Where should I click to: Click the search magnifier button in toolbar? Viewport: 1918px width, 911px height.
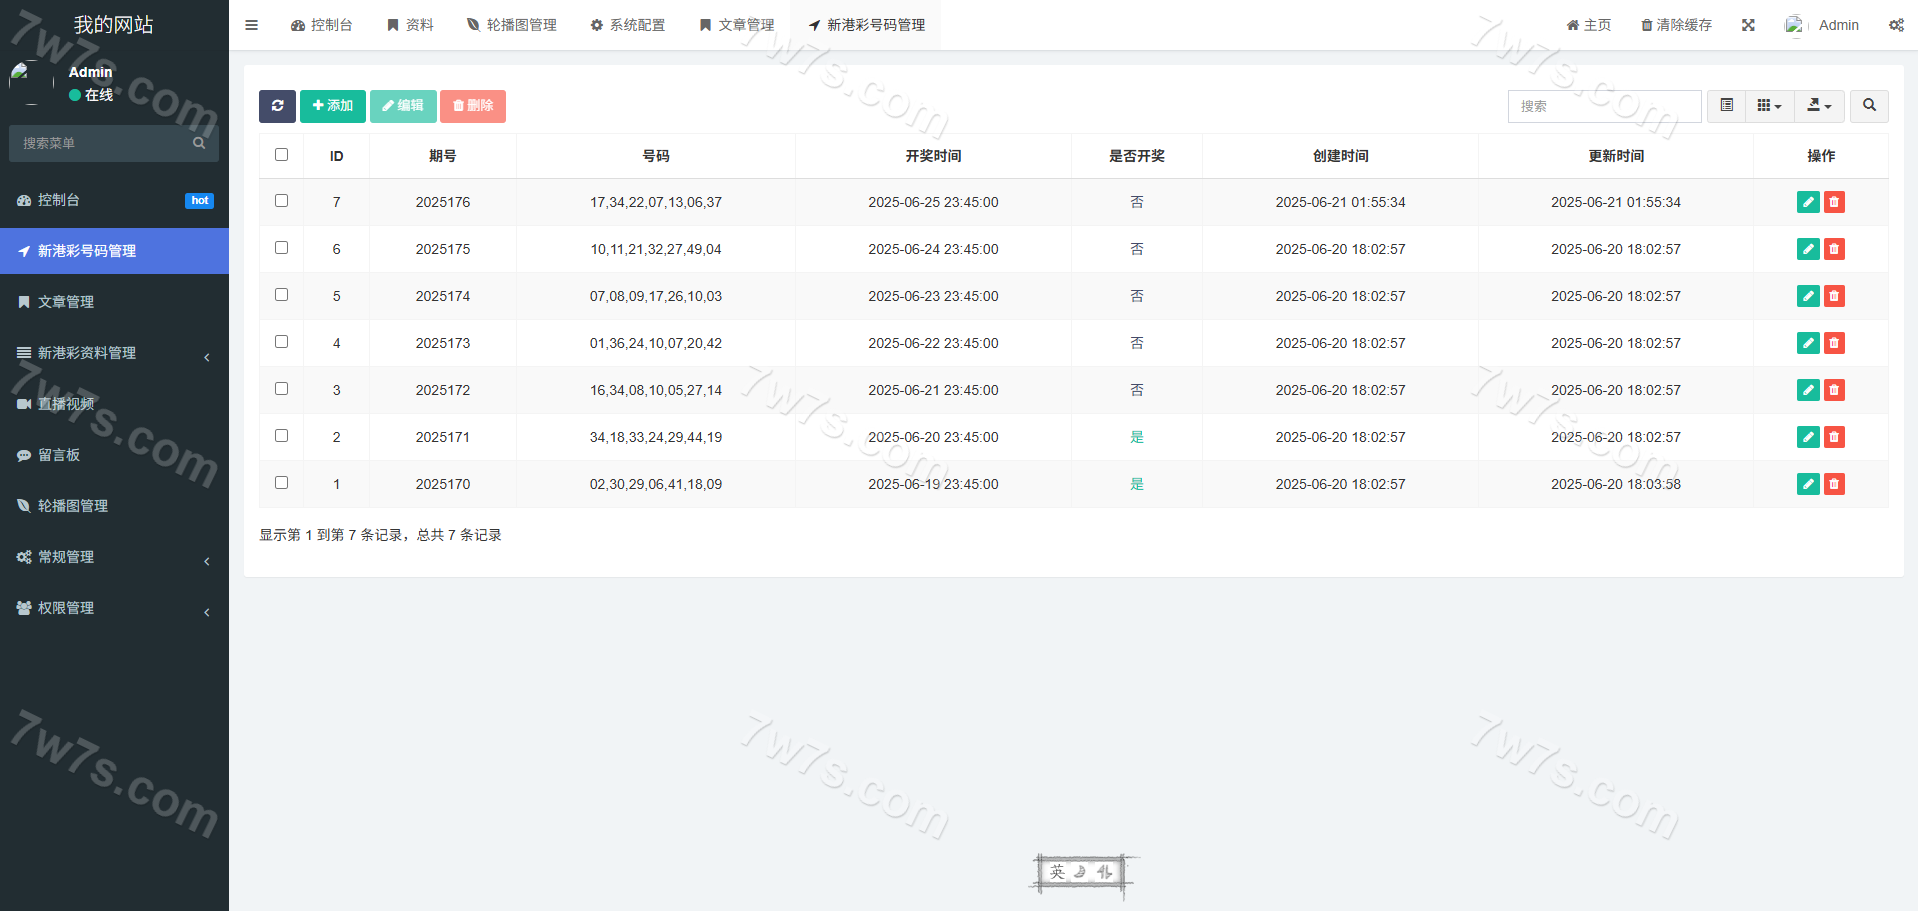pos(1869,106)
